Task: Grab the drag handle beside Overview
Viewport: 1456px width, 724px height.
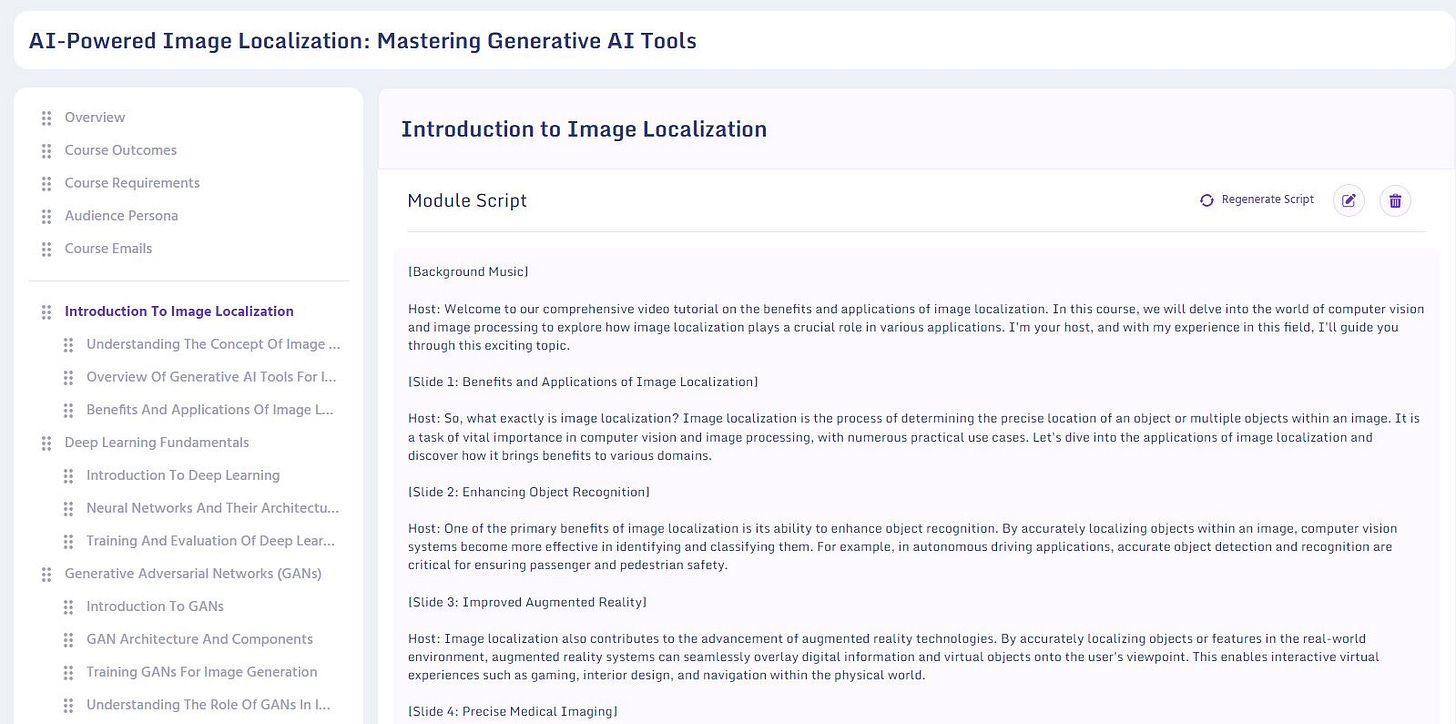Action: click(x=46, y=118)
